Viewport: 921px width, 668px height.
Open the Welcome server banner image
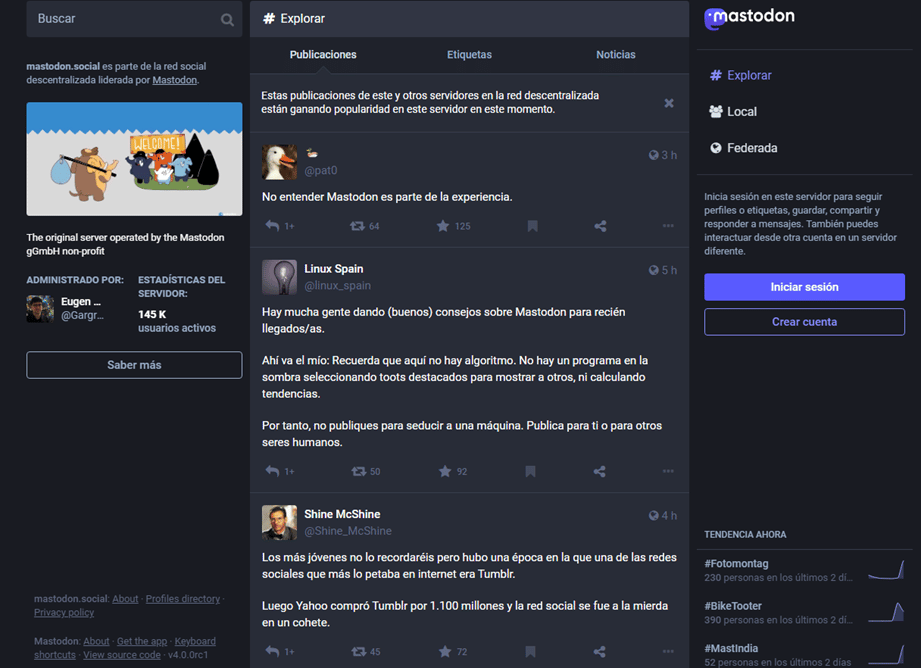134,159
